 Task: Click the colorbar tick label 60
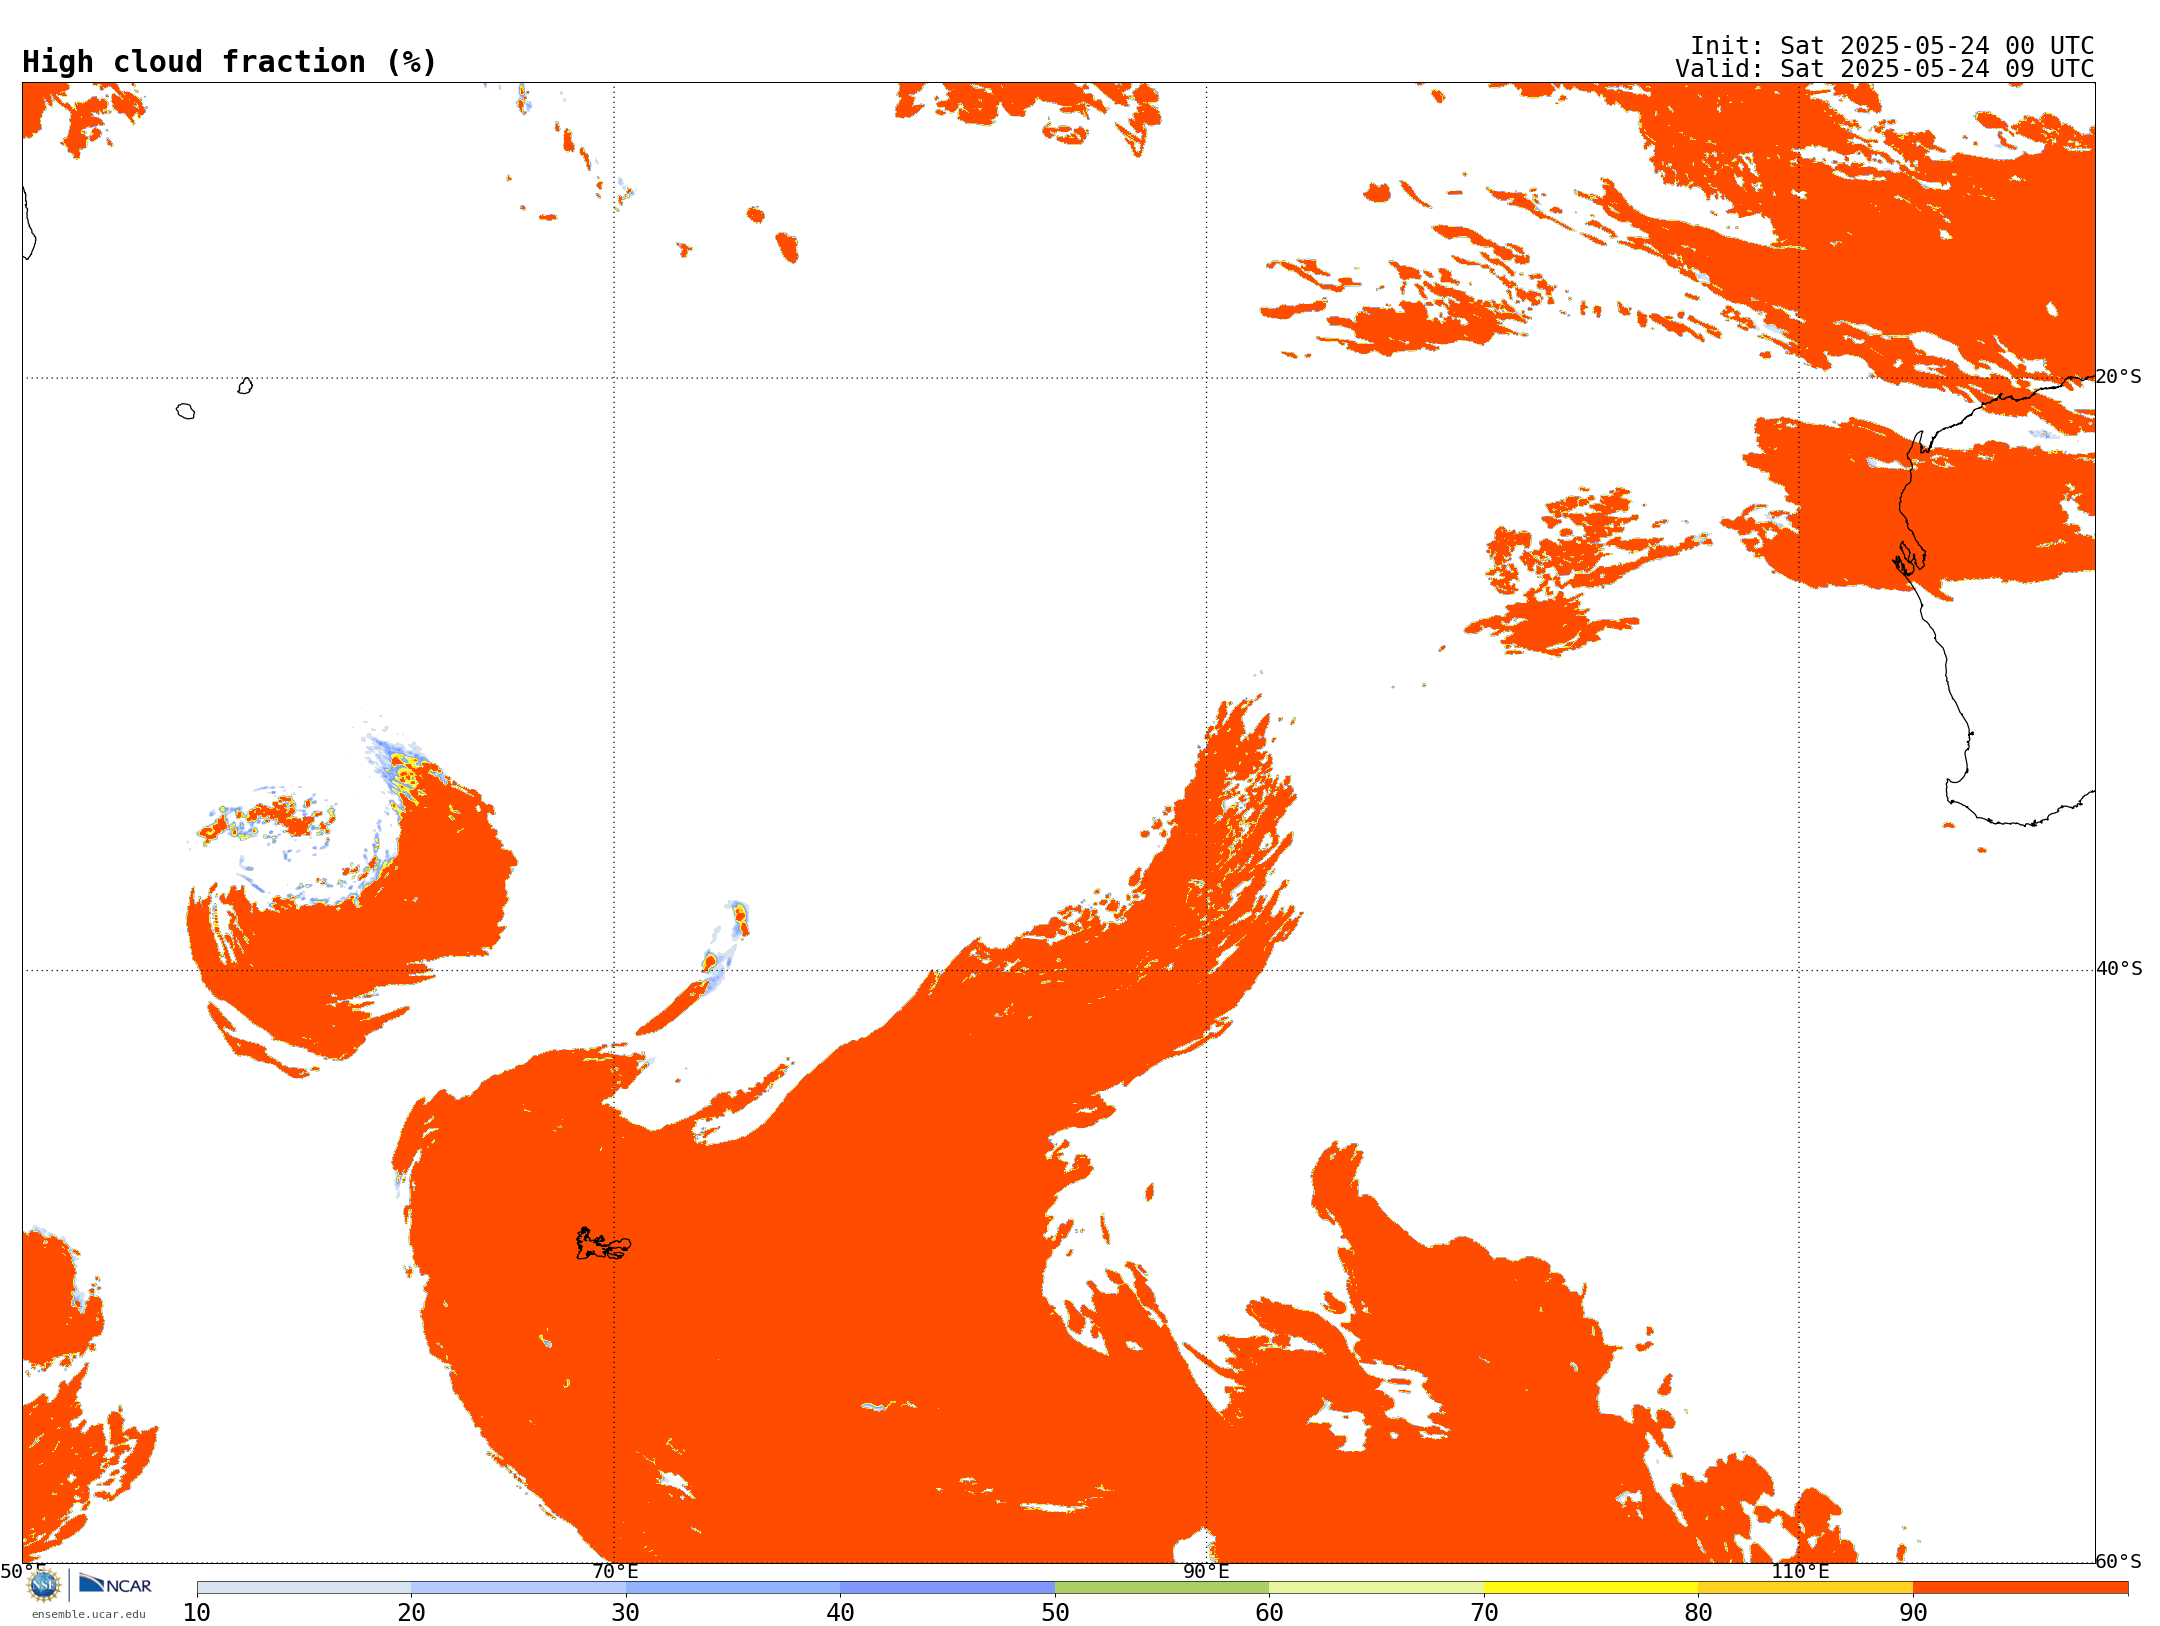tap(1269, 1612)
